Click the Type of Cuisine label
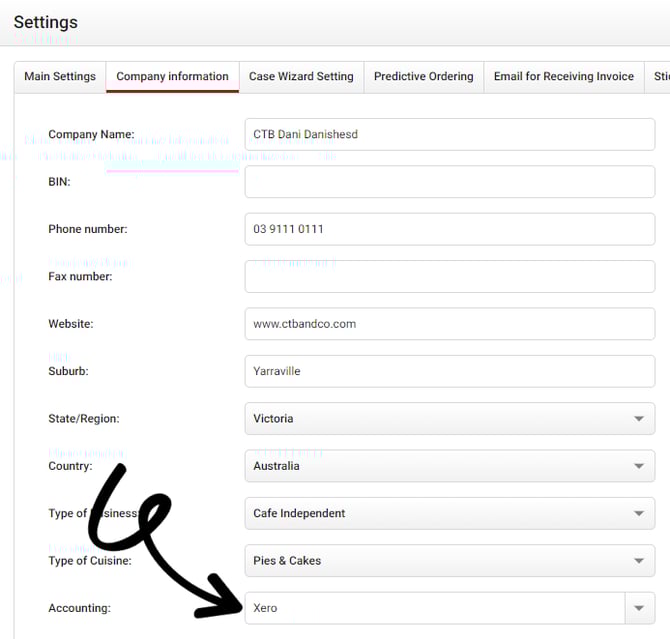Viewport: 670px width, 639px height. [90, 561]
